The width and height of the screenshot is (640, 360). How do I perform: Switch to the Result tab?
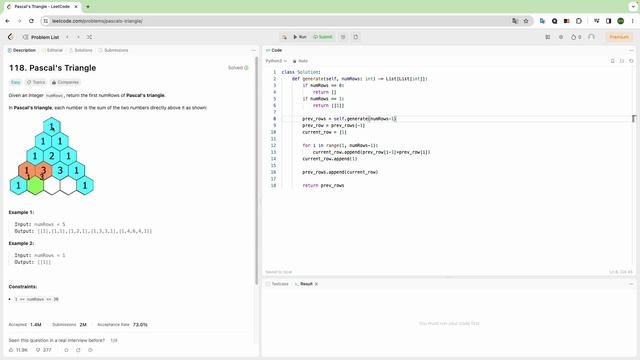[304, 284]
